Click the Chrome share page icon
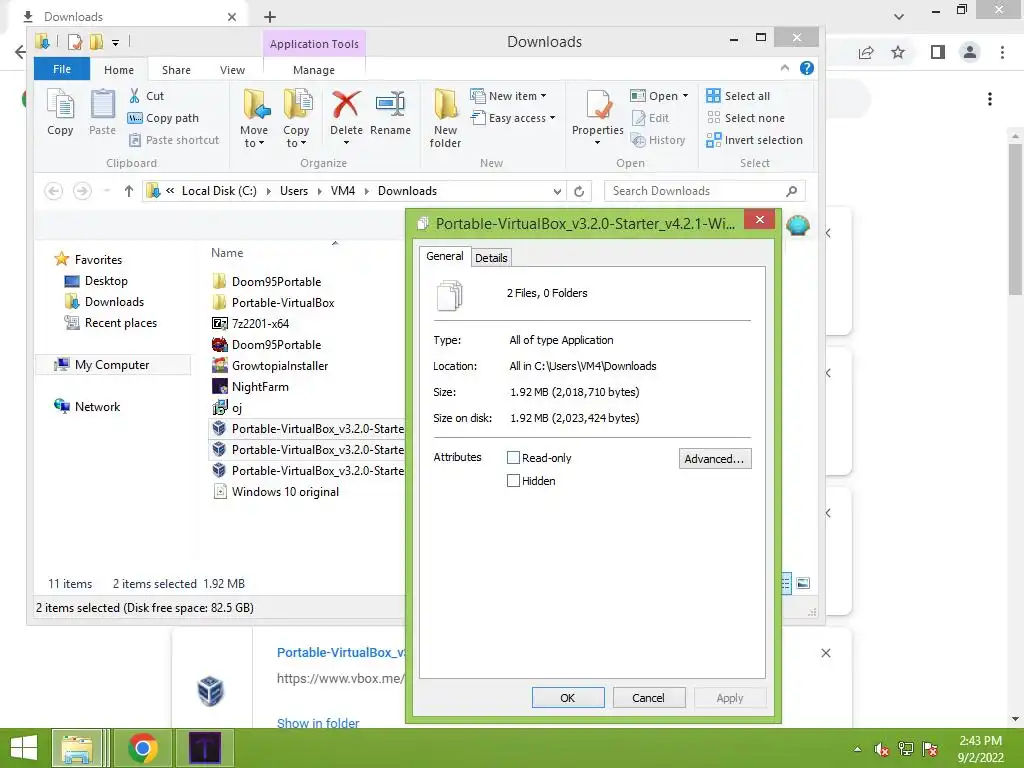The height and width of the screenshot is (768, 1024). pyautogui.click(x=866, y=52)
